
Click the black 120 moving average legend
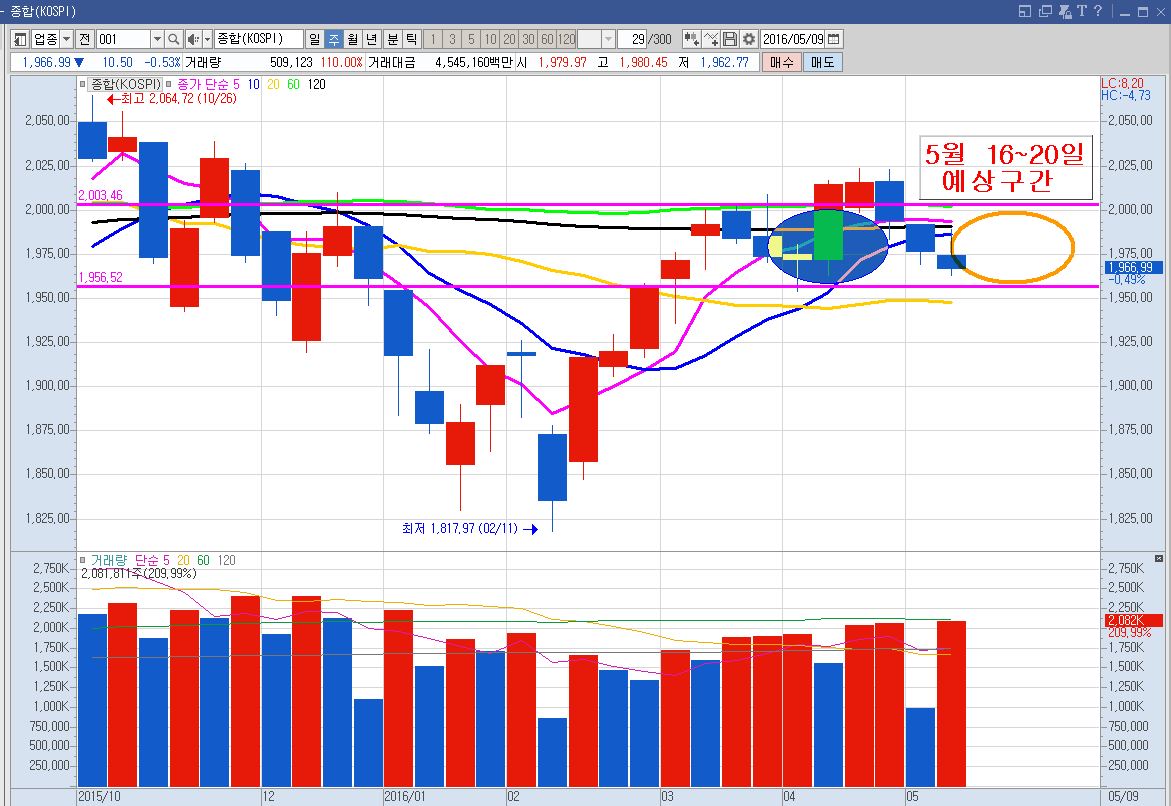click(317, 84)
